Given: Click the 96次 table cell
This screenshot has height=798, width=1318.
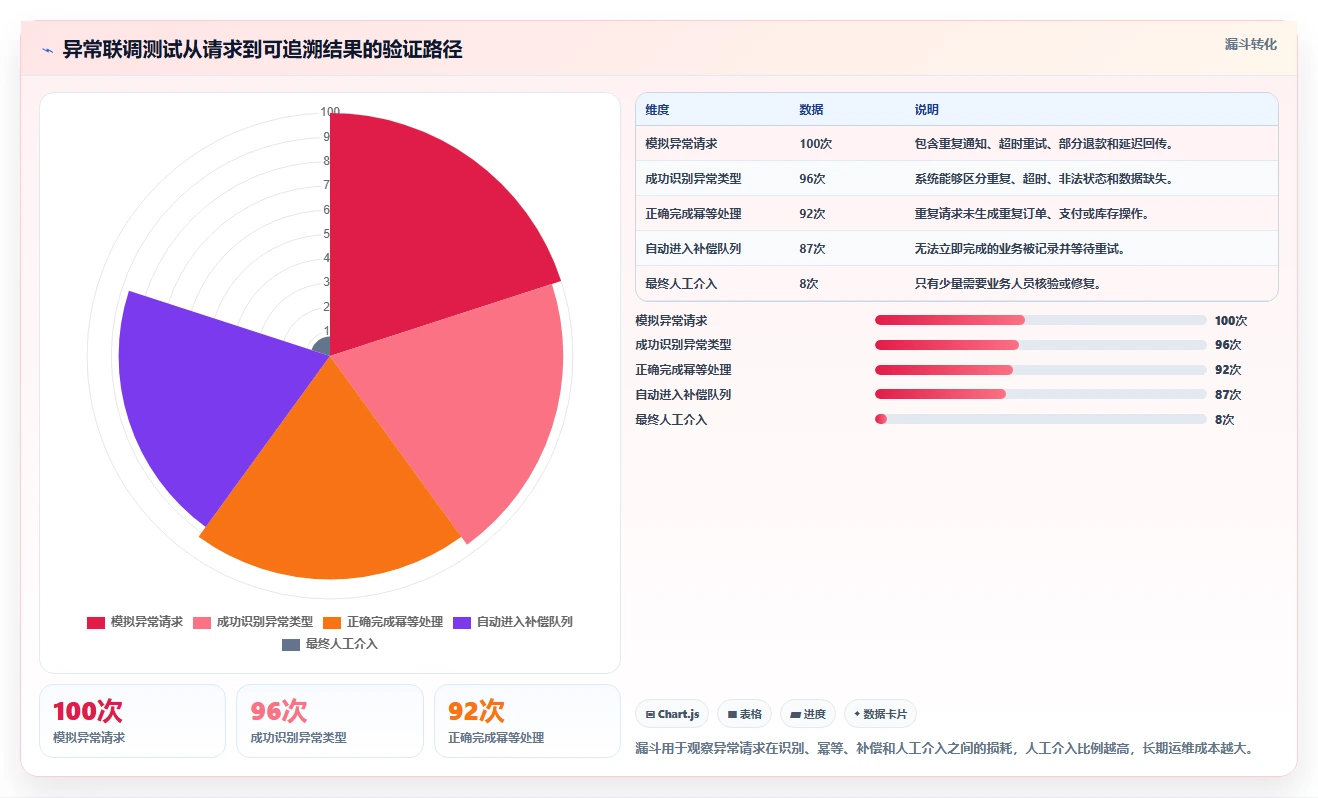Looking at the screenshot, I should [x=812, y=179].
